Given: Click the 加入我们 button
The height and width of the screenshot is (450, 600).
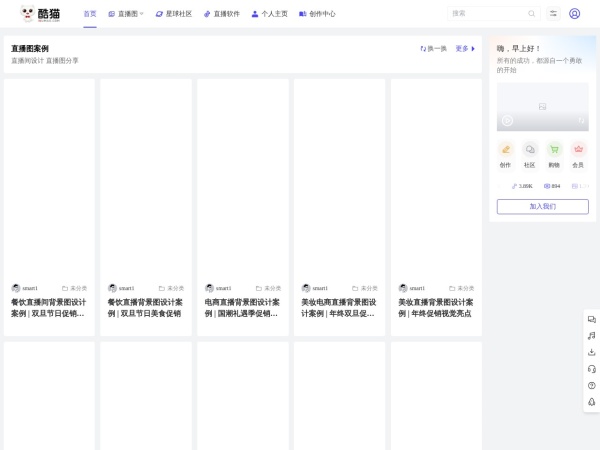Looking at the screenshot, I should tap(542, 206).
